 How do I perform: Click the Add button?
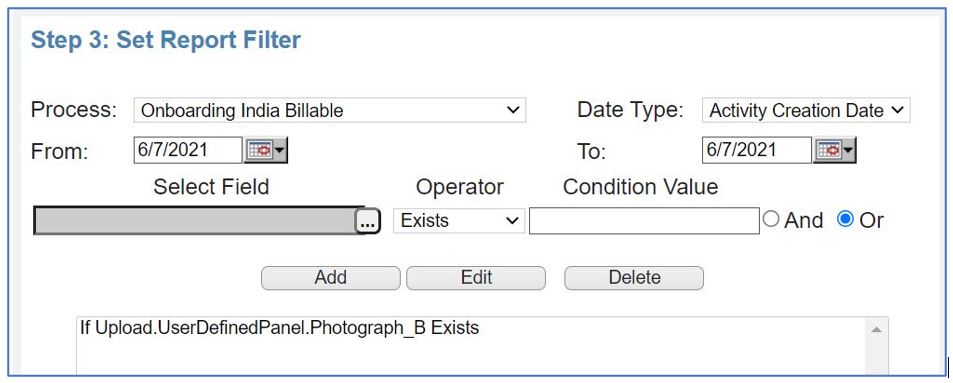click(331, 278)
